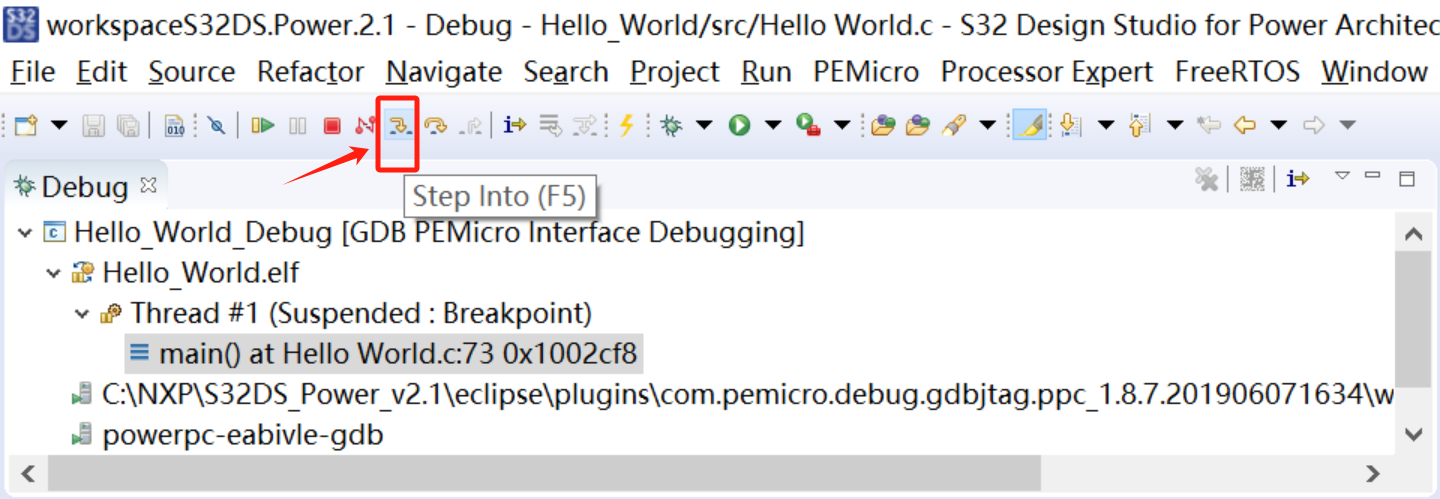Open the Run menu
Image resolution: width=1440 pixels, height=499 pixels.
pyautogui.click(x=766, y=72)
